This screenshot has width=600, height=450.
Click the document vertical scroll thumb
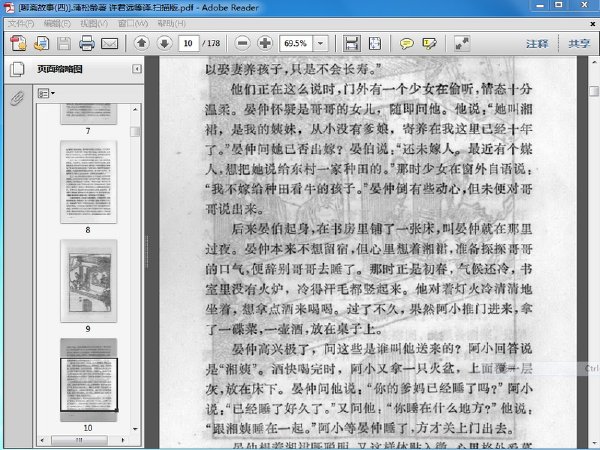point(593,91)
